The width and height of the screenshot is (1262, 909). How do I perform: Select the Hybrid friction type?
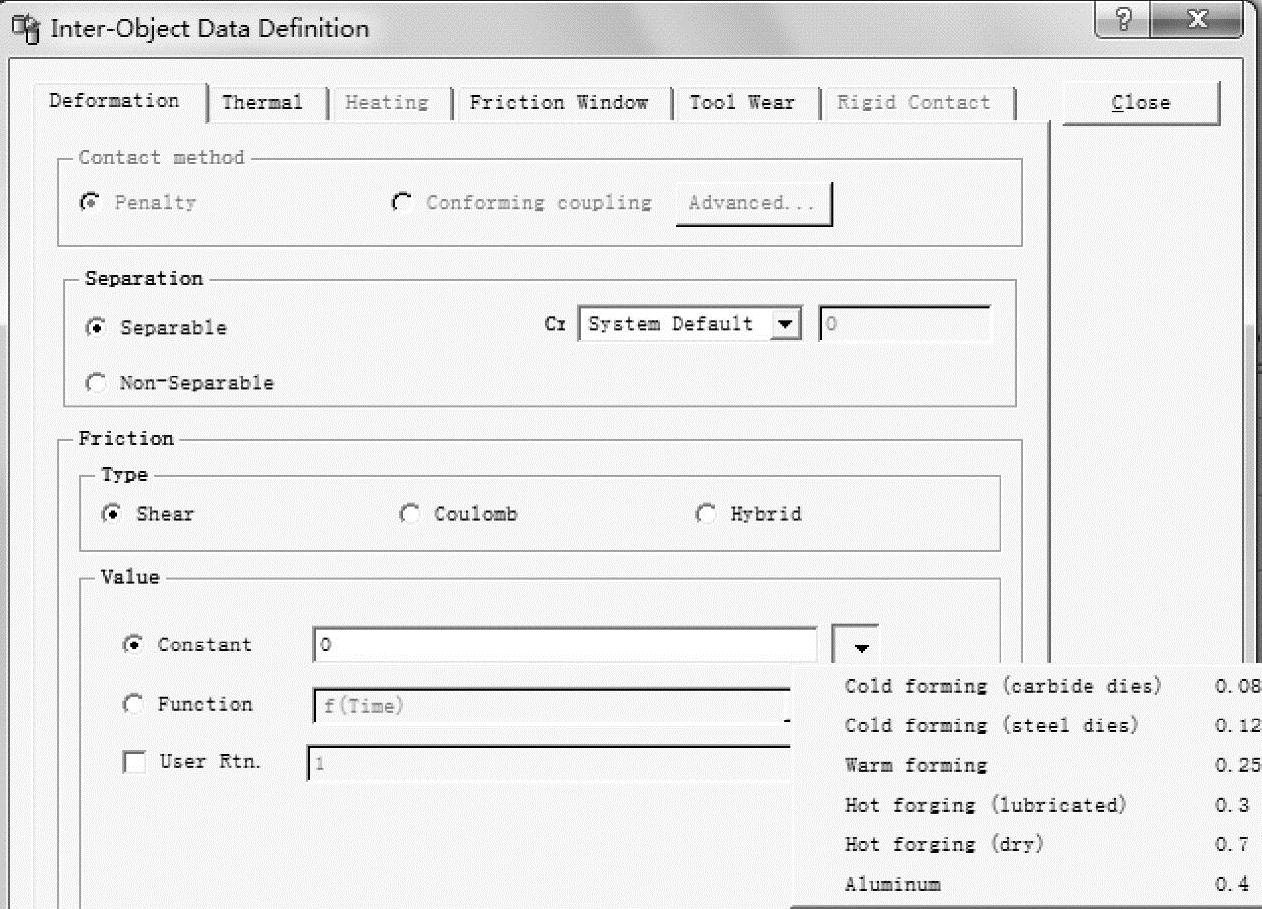pos(706,514)
